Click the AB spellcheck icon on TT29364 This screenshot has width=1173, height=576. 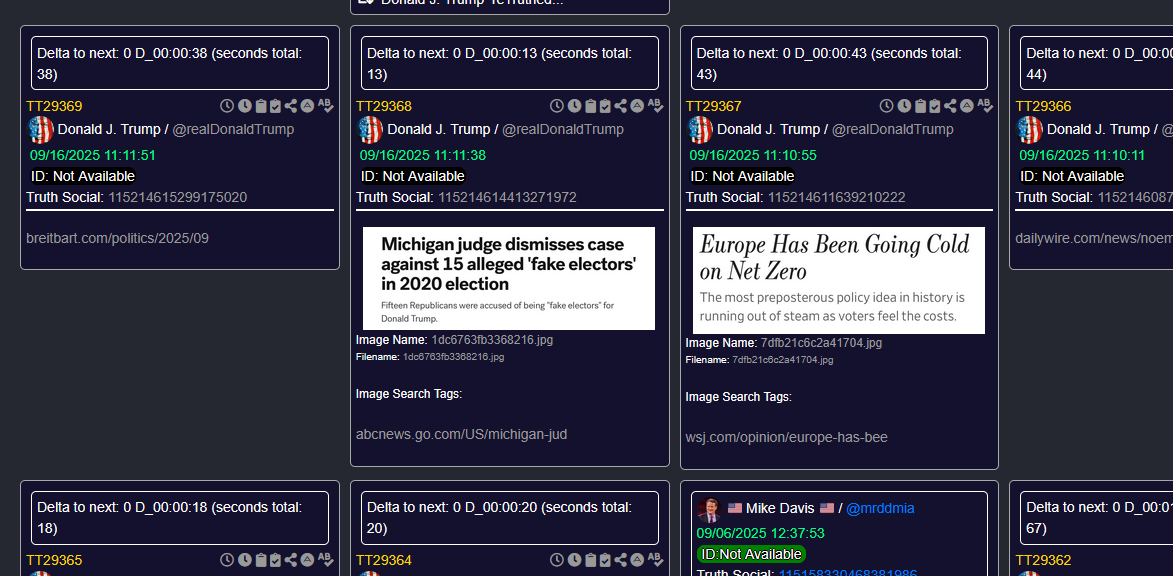coord(655,560)
